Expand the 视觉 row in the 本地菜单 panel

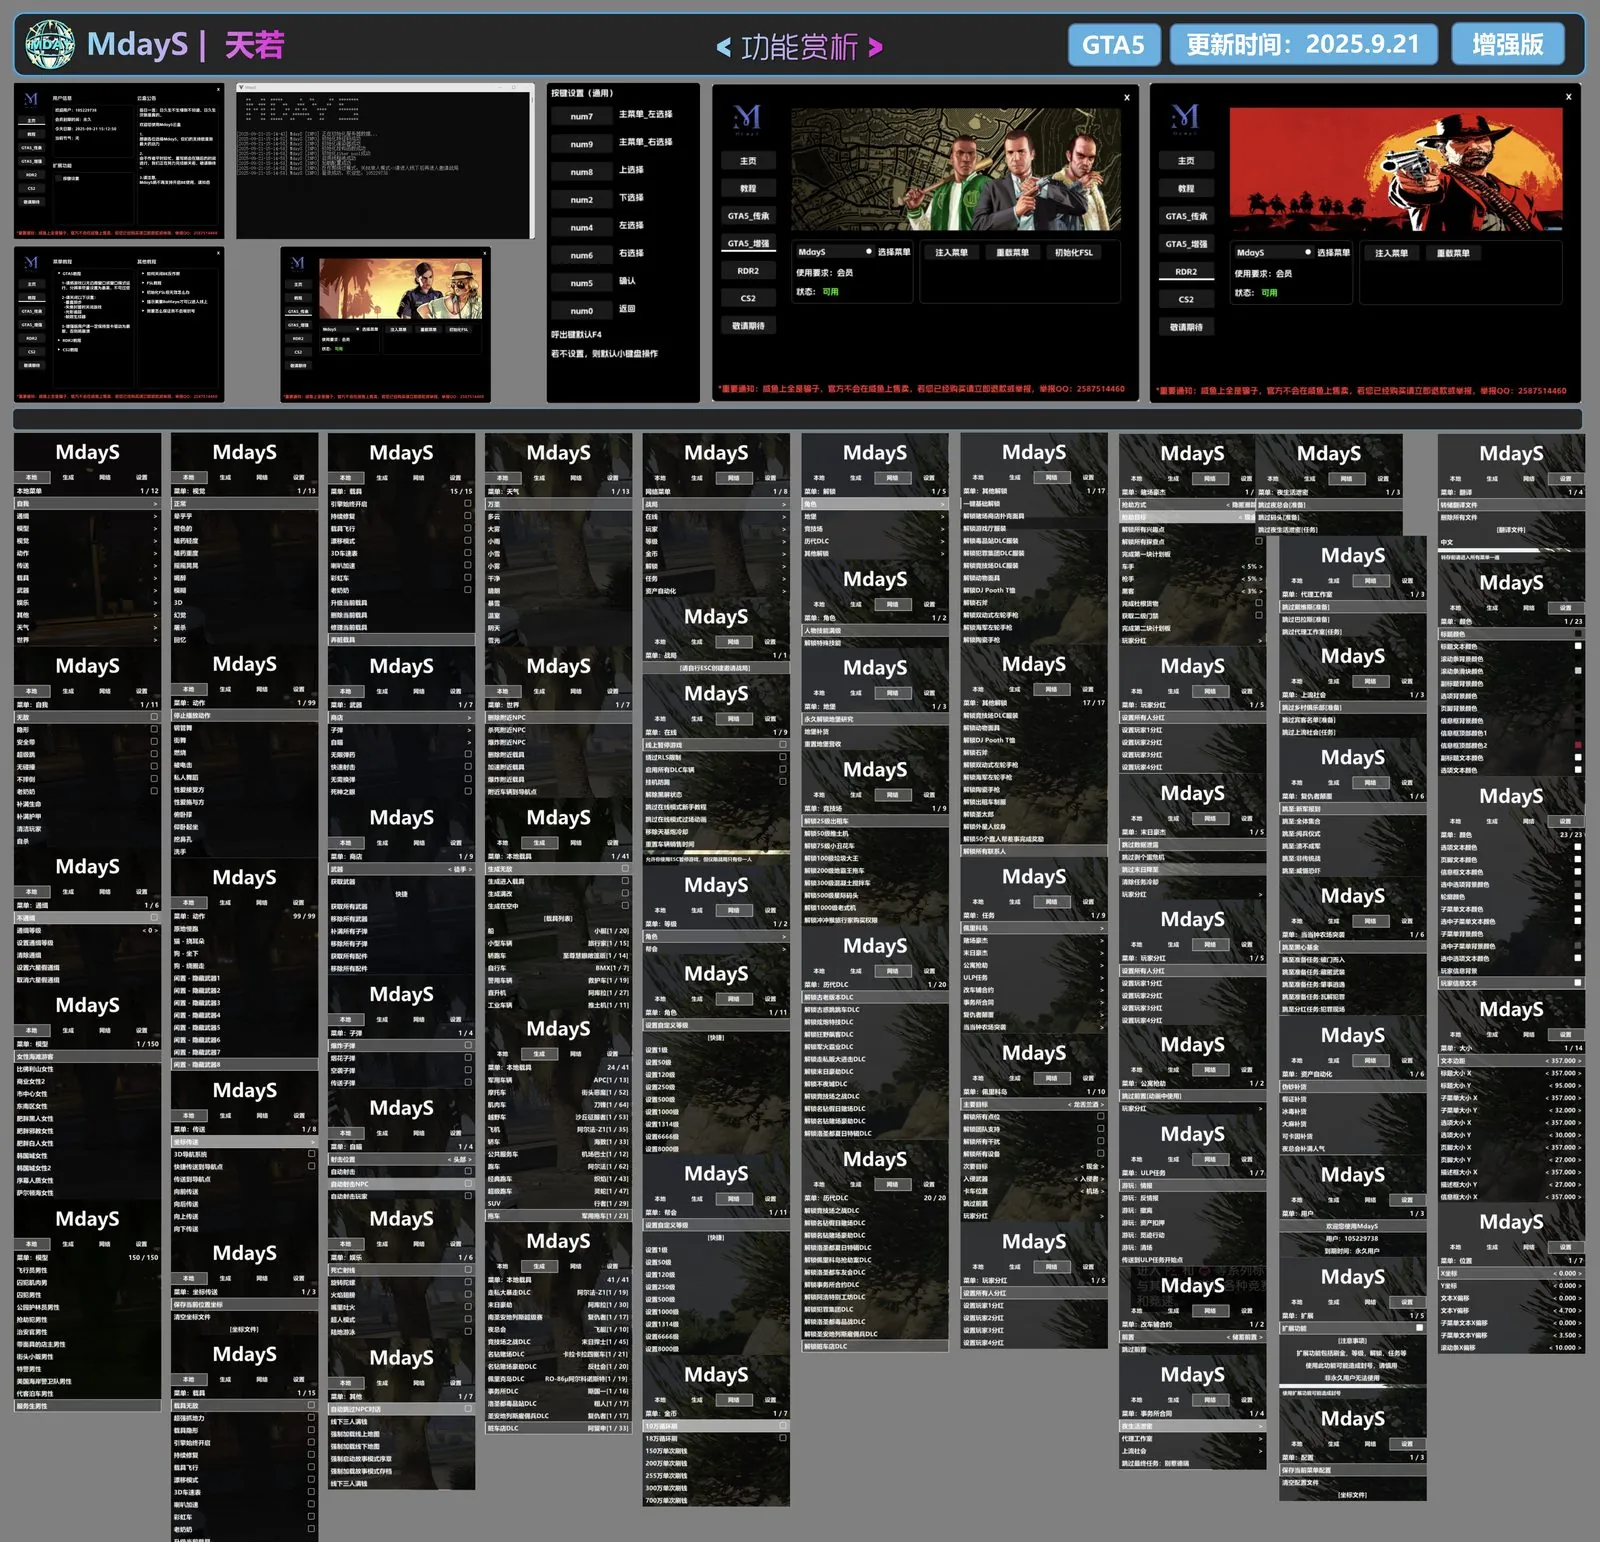click(x=87, y=541)
